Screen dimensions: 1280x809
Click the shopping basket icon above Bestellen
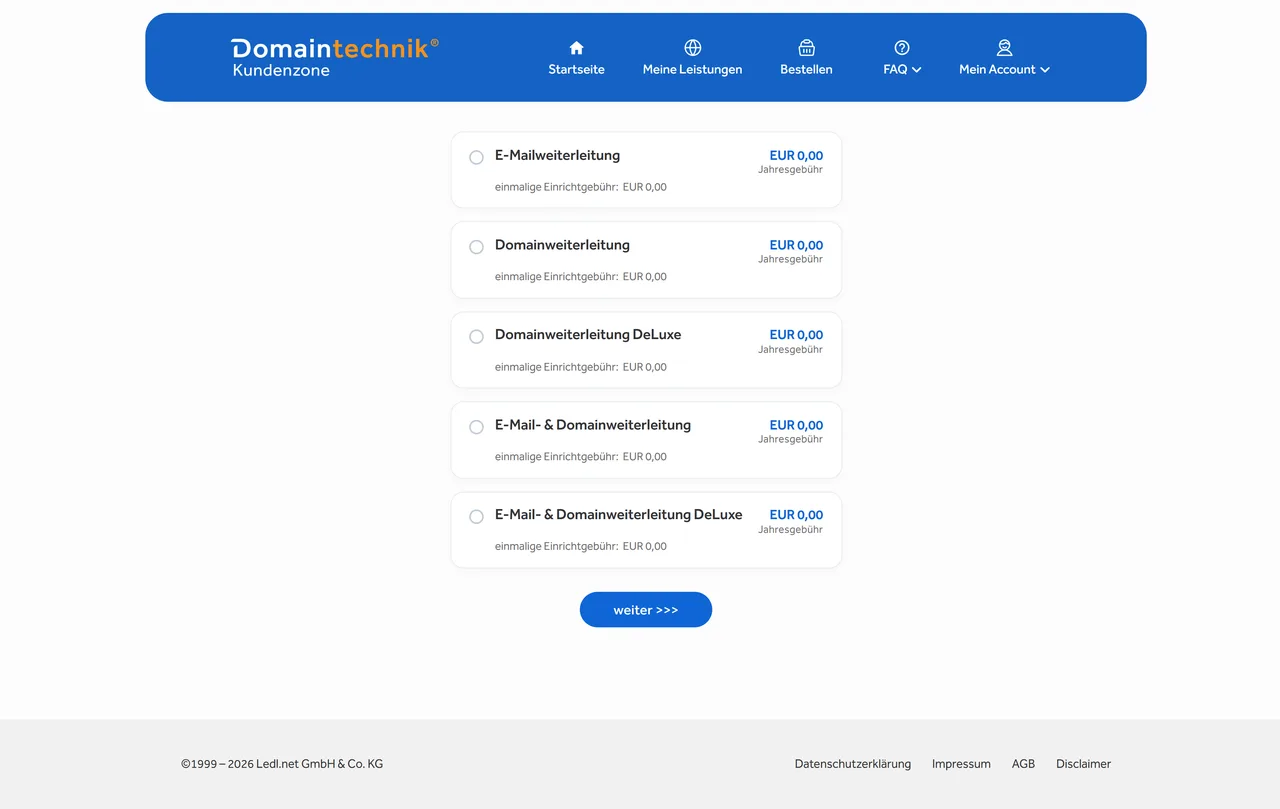(x=806, y=48)
